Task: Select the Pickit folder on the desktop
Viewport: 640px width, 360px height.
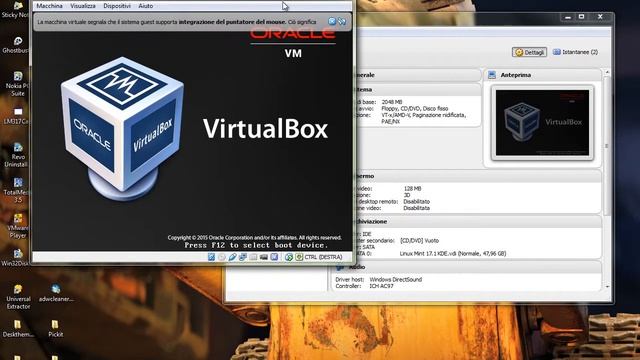Action: point(55,329)
